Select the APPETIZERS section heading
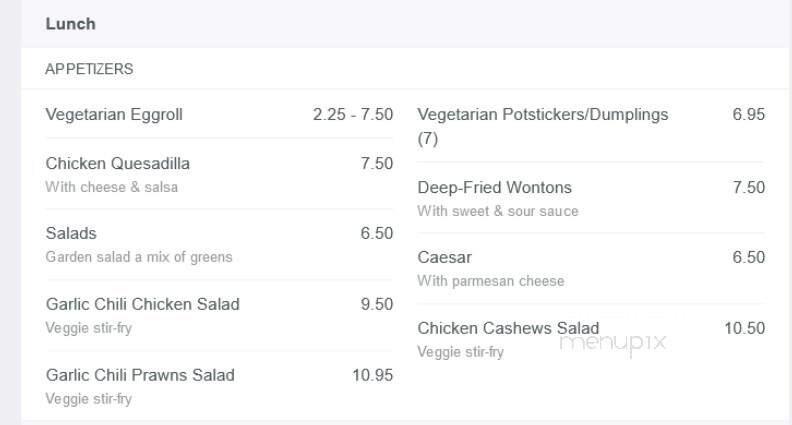This screenshot has height=425, width=792. (x=89, y=69)
